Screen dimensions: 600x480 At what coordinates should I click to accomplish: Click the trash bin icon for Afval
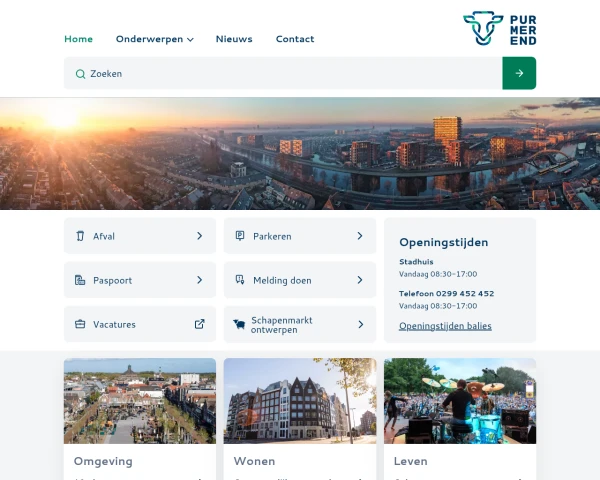[x=80, y=236]
